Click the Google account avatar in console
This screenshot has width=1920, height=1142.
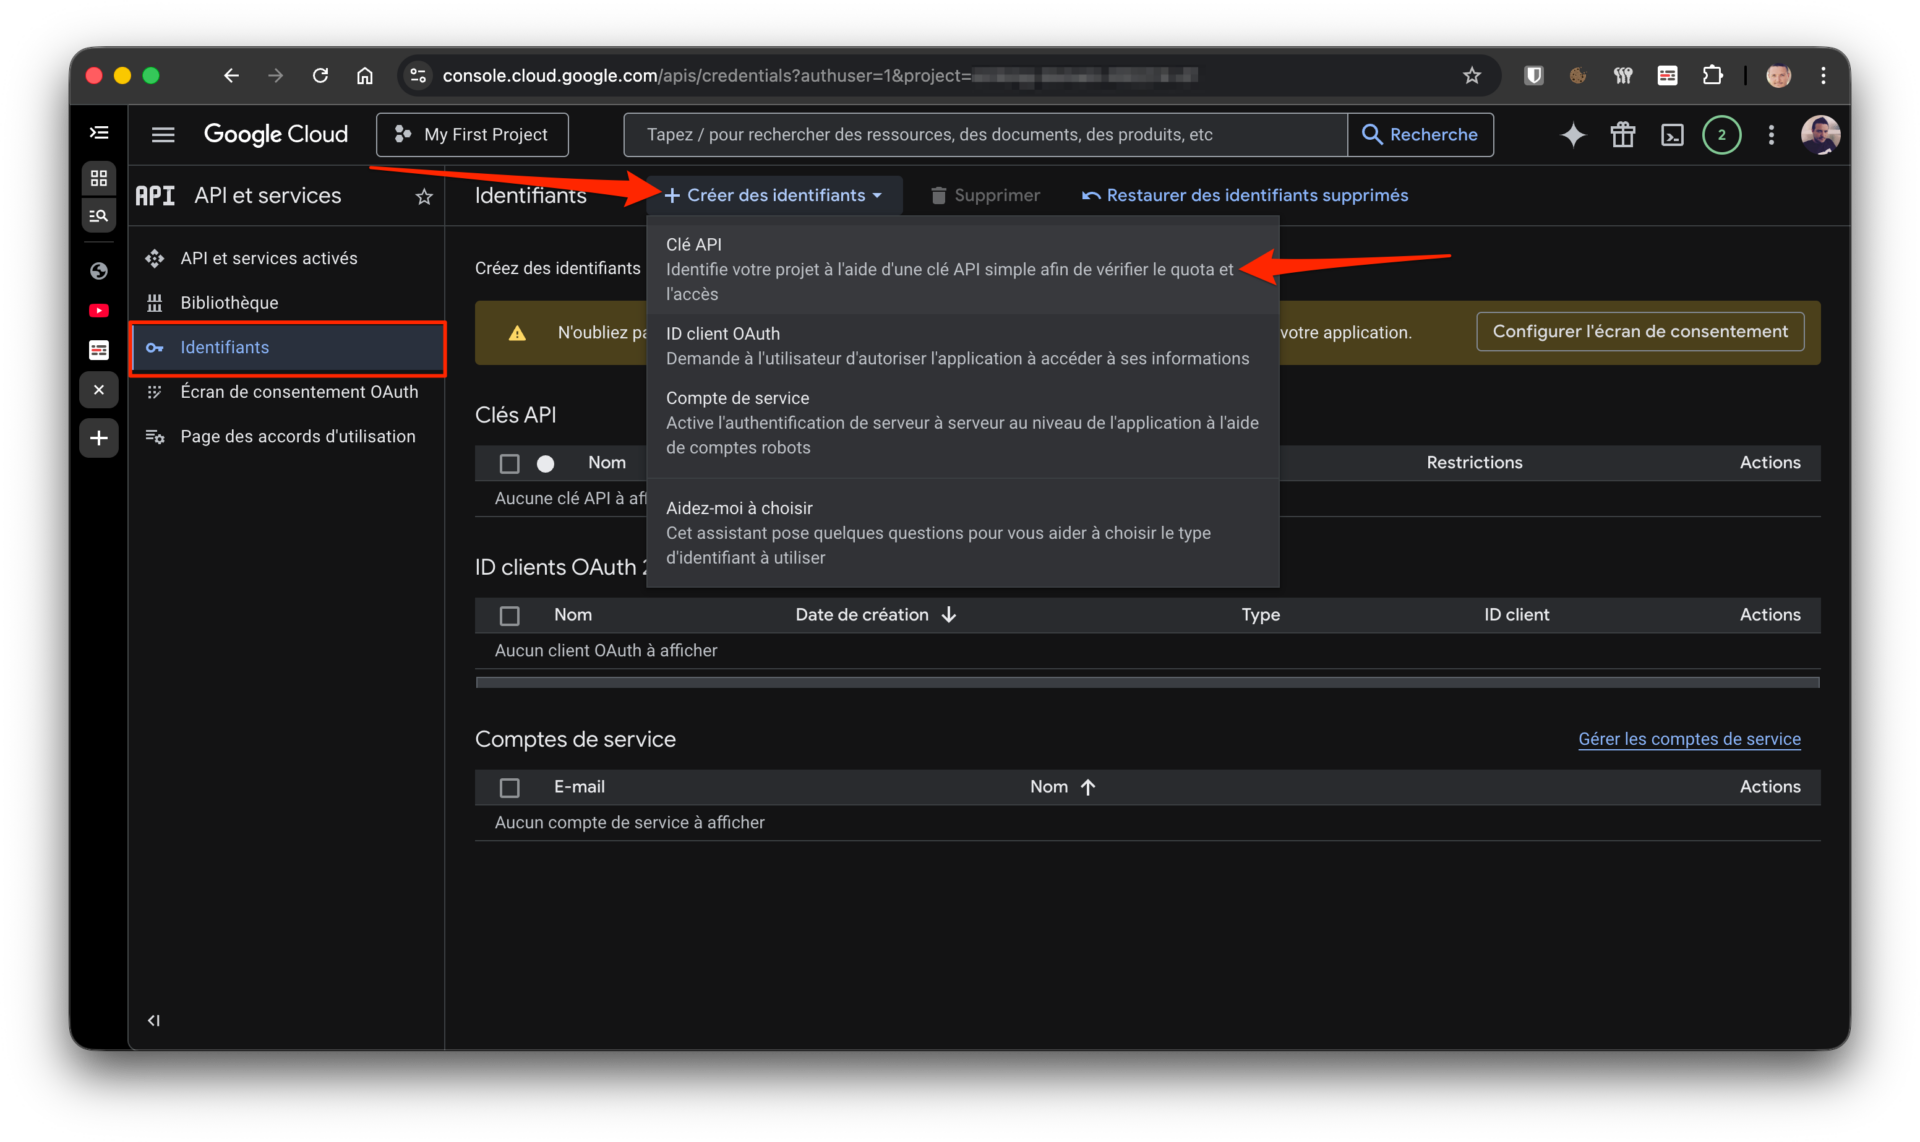point(1820,134)
